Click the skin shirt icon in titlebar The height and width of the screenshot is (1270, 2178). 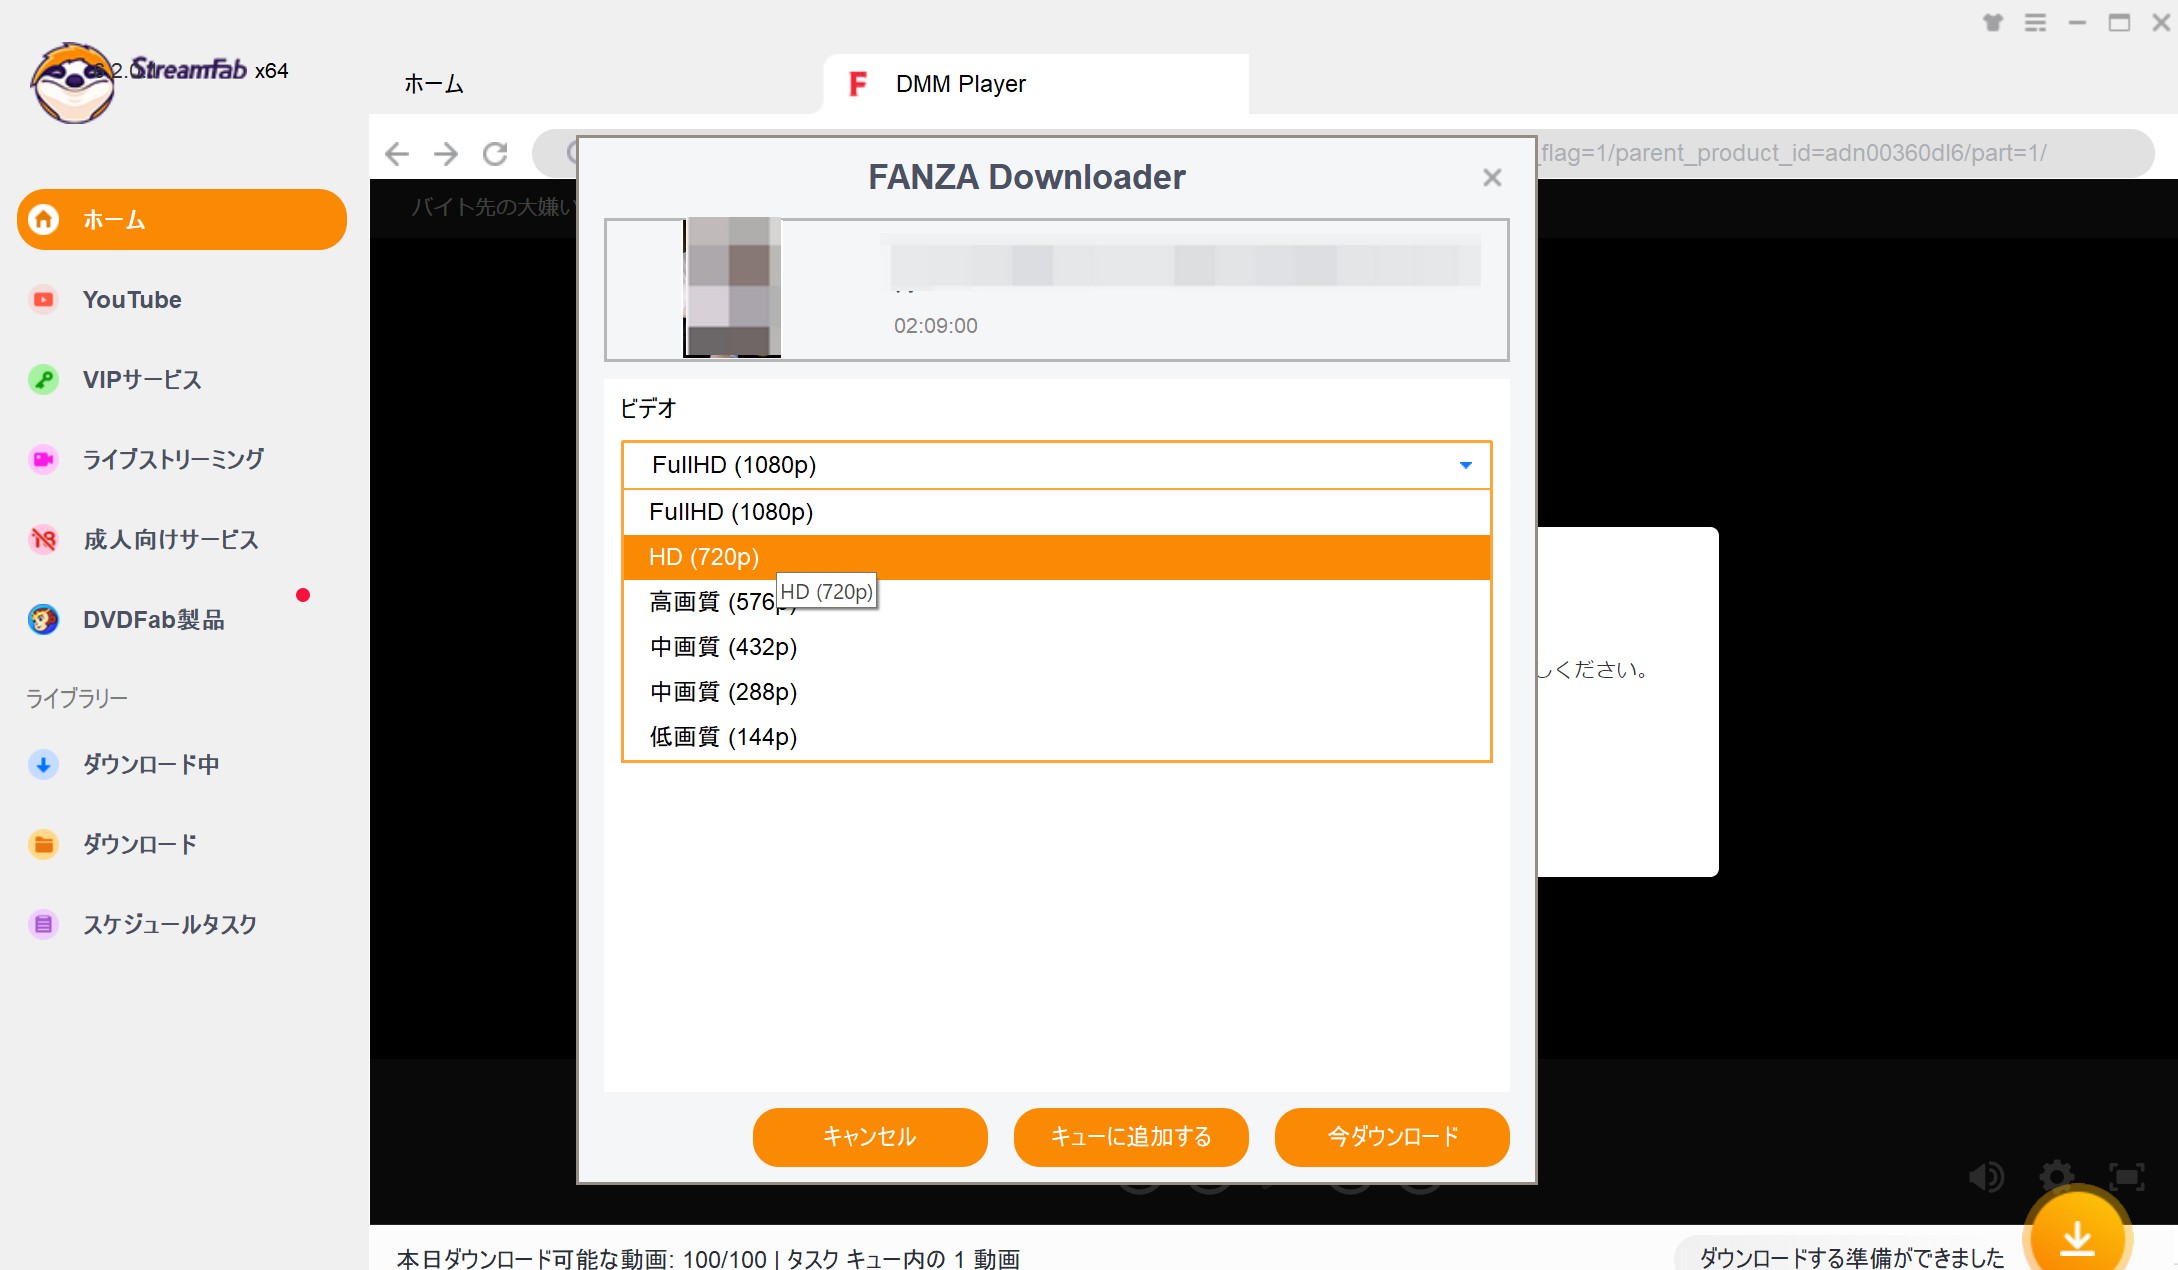click(x=1993, y=23)
